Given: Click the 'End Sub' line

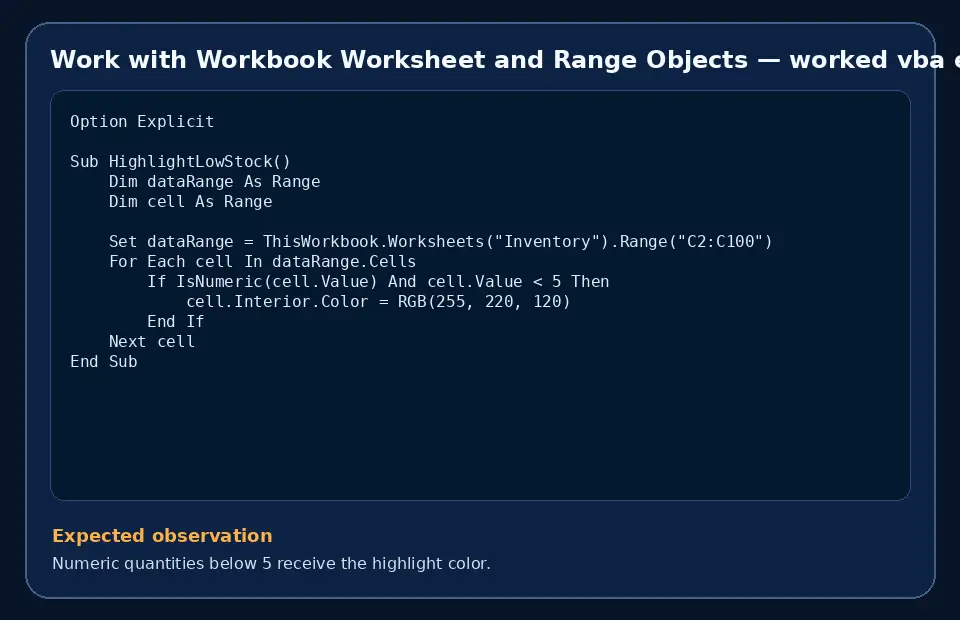Looking at the screenshot, I should [103, 362].
